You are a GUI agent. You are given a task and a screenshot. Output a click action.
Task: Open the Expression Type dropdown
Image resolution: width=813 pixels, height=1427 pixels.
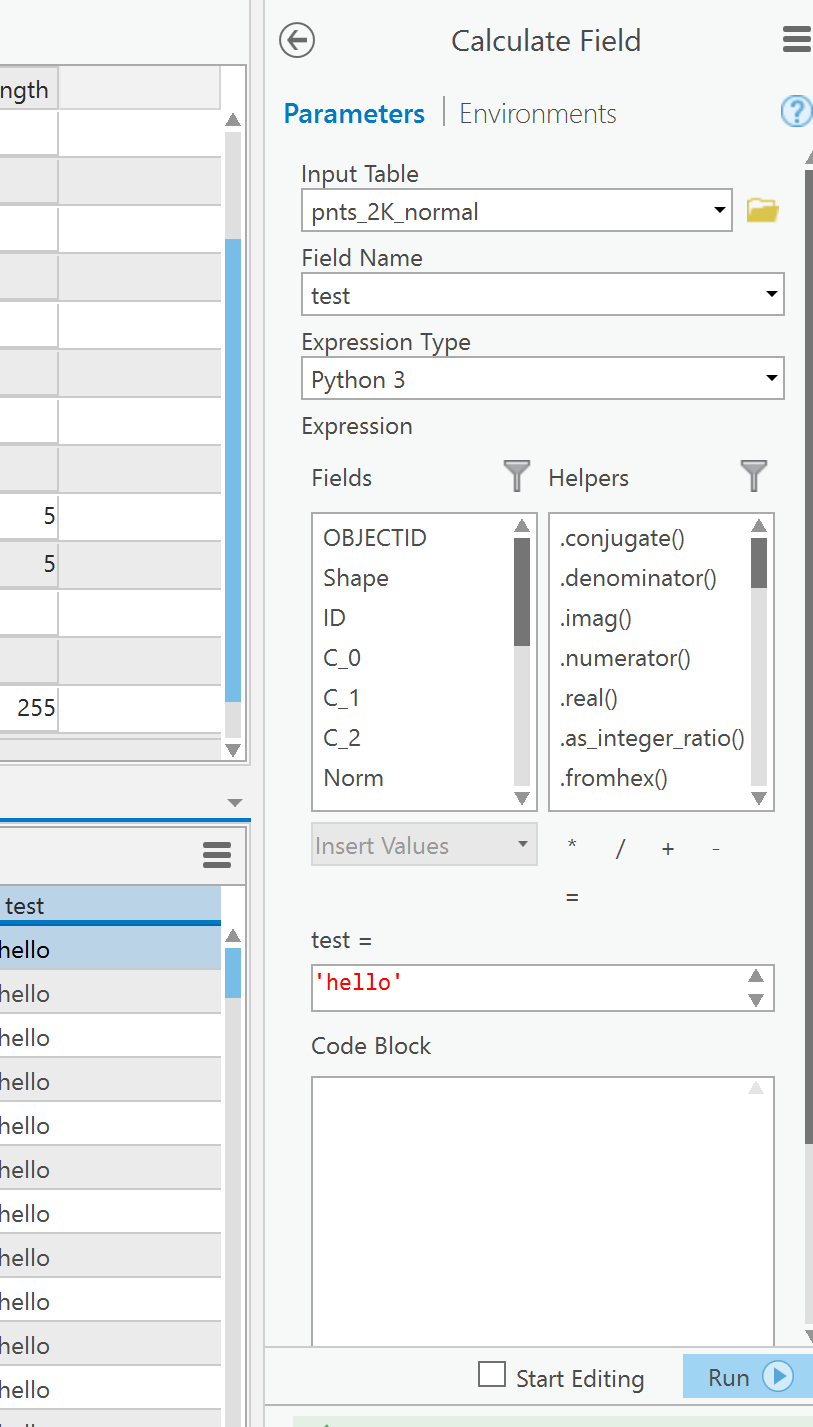[771, 379]
